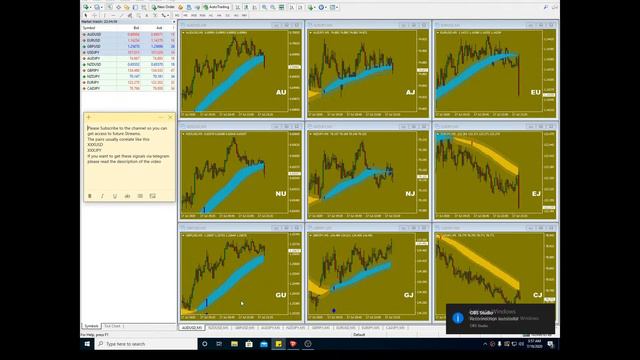
Task: Select the Horizontal Line drawing tool
Action: (113, 15)
